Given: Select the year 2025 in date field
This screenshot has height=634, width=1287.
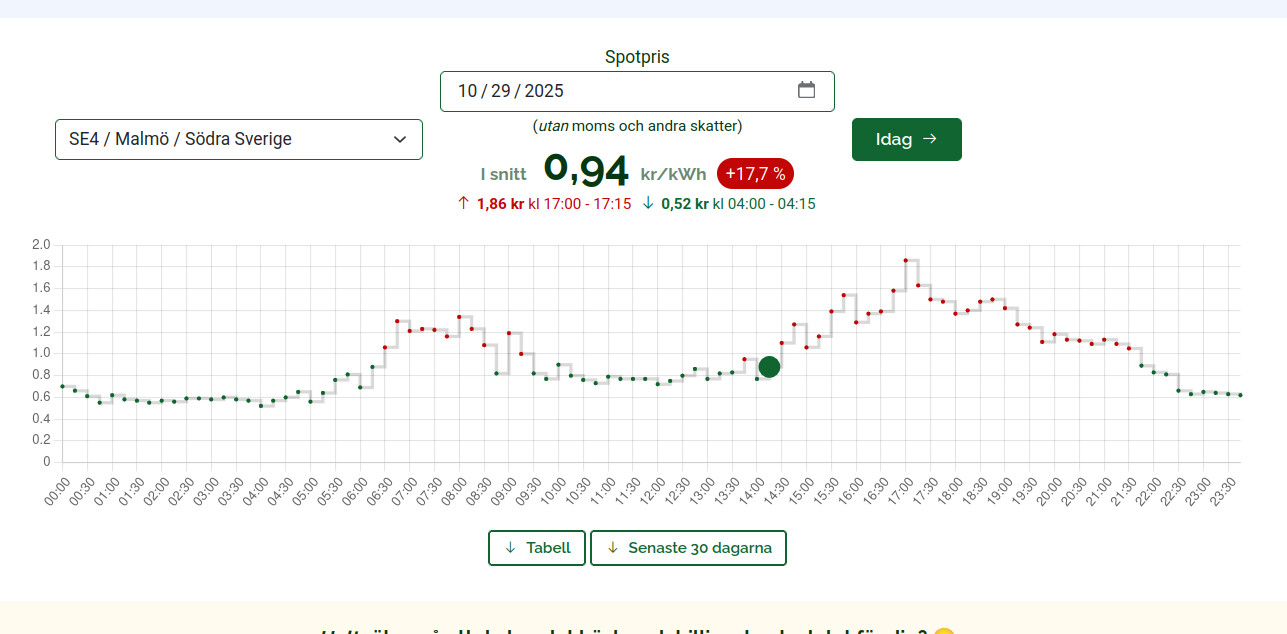Looking at the screenshot, I should pyautogui.click(x=544, y=91).
